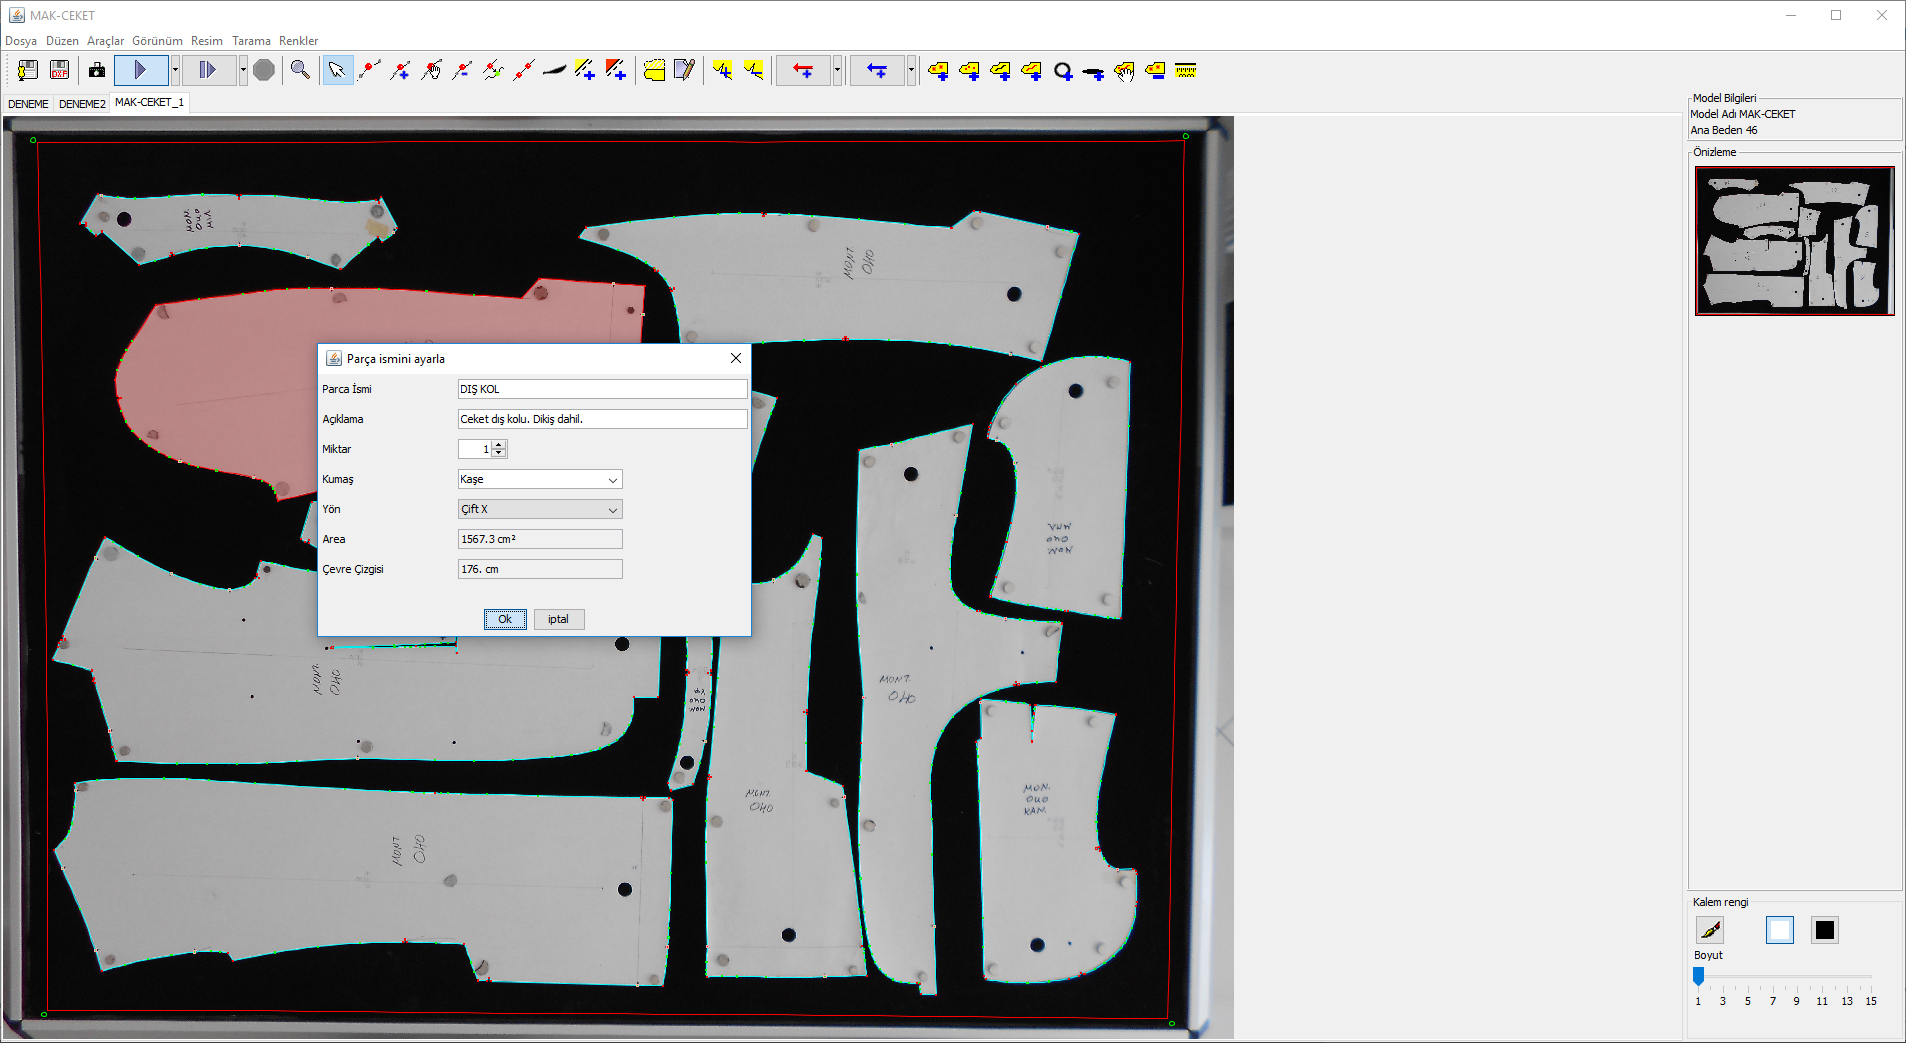Confirm dialog with Ok button

point(505,619)
